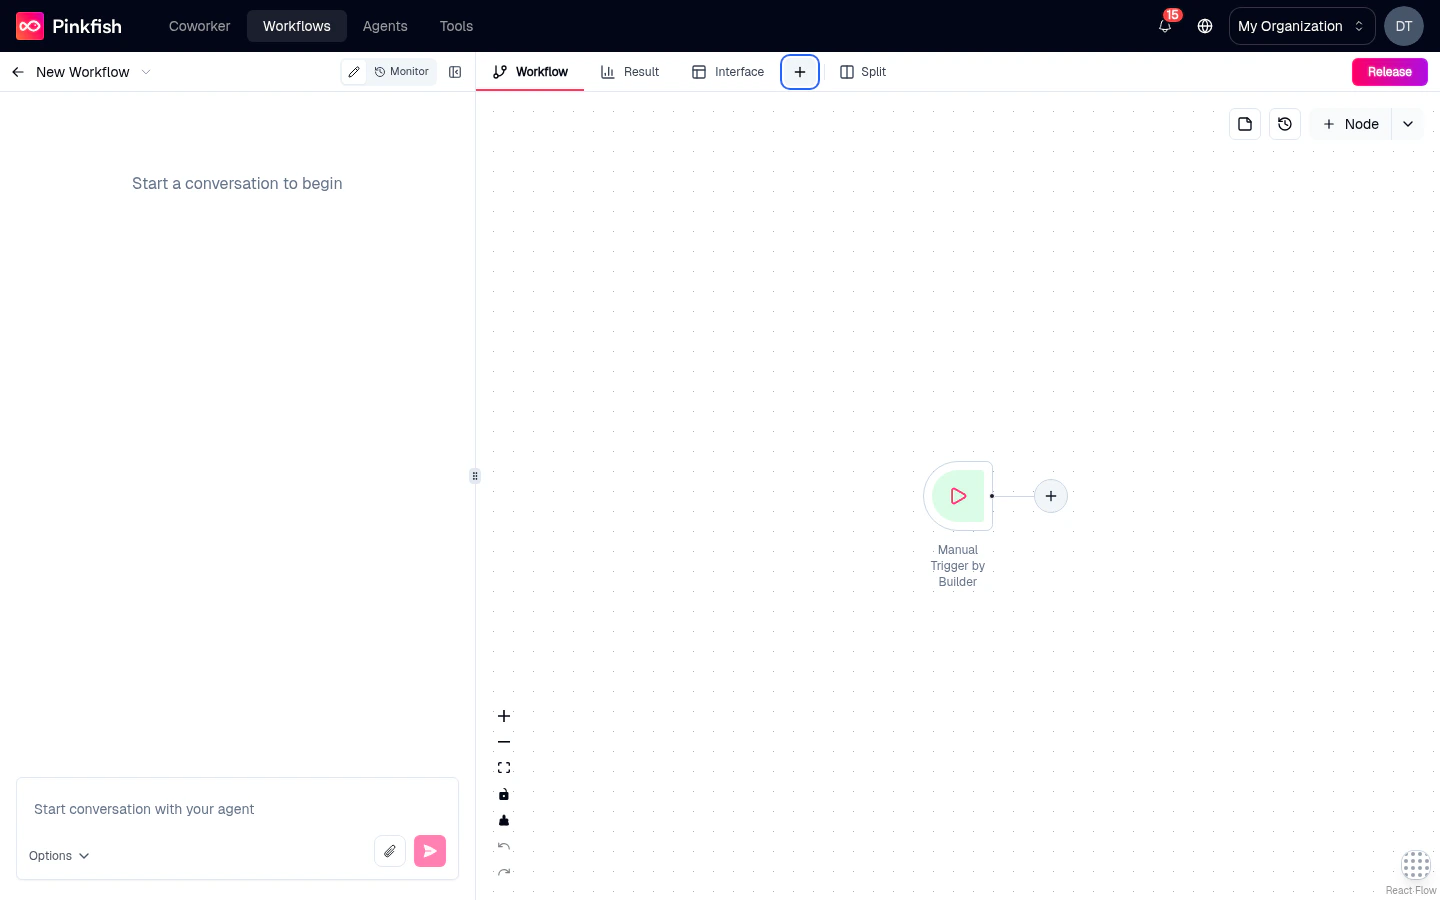The width and height of the screenshot is (1440, 900).
Task: Collapse the left panel with the sidebar icon
Action: coord(455,72)
